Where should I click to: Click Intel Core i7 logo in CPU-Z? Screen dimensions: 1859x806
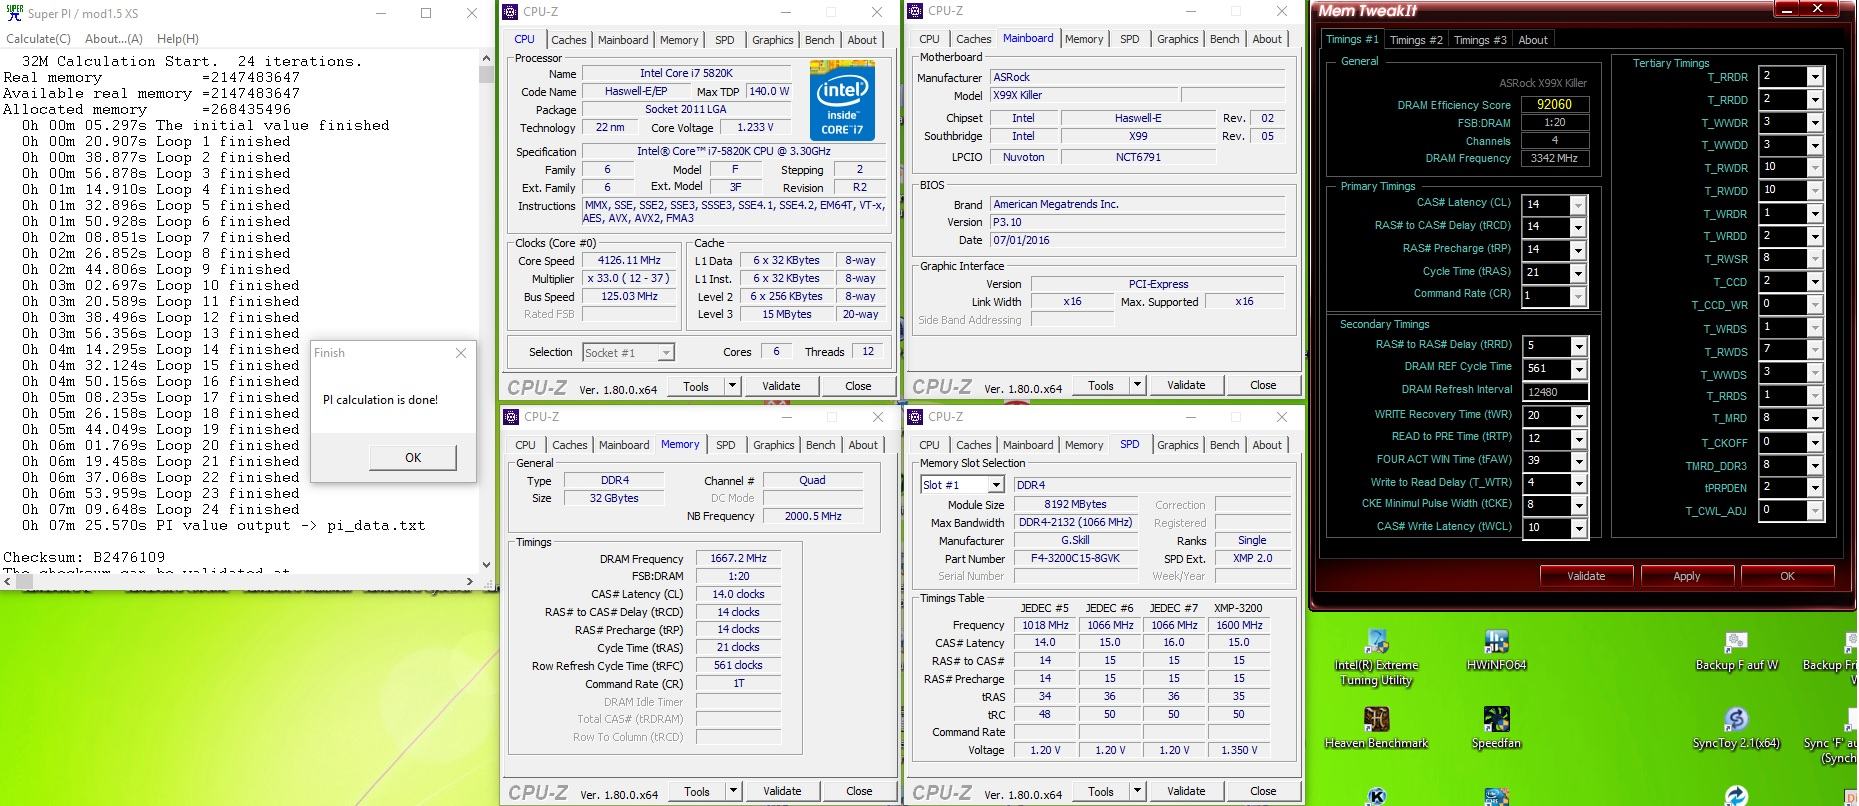(x=843, y=101)
